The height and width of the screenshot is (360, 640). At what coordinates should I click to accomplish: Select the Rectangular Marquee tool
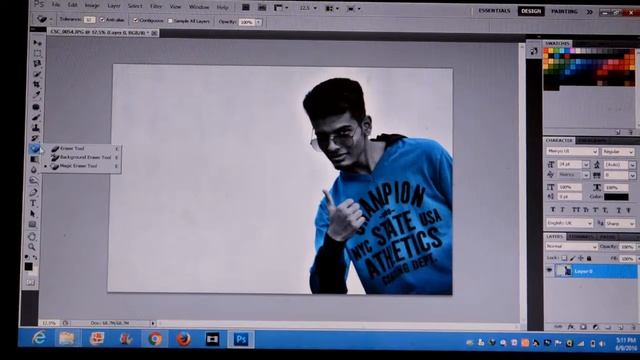37,53
